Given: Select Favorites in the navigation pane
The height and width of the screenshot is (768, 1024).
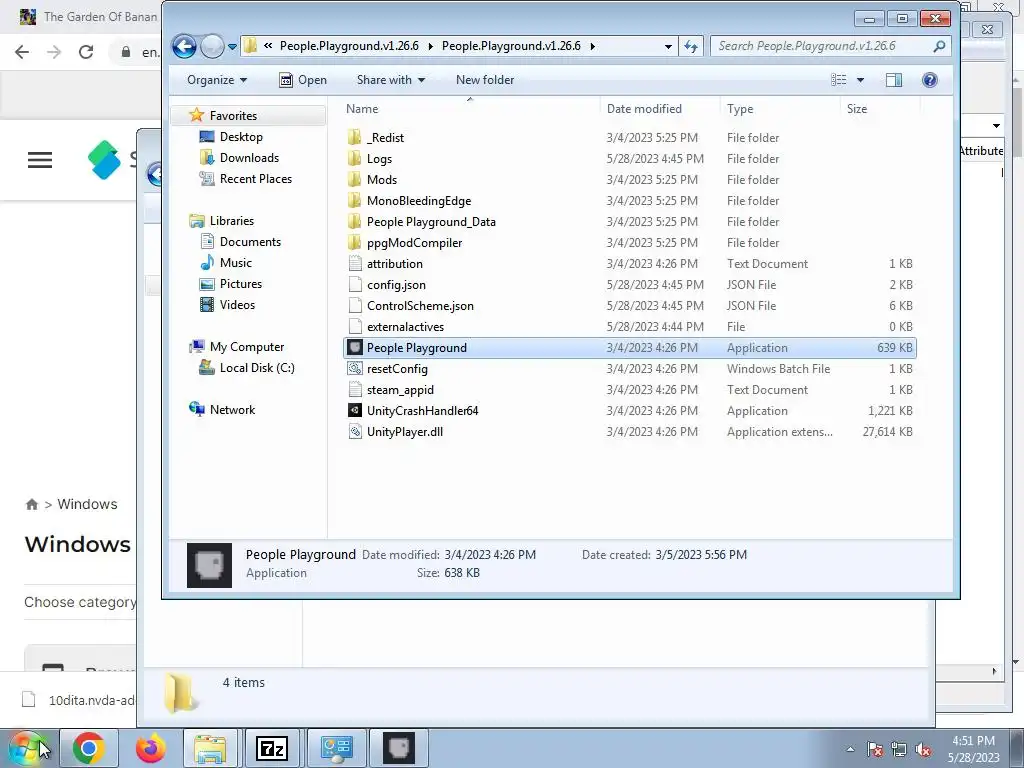Looking at the screenshot, I should (x=232, y=116).
